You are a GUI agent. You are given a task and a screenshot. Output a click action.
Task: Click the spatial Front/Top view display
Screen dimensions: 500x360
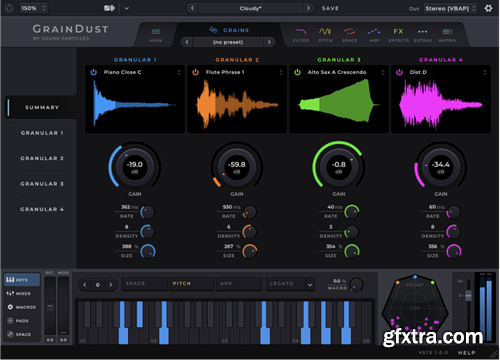click(415, 307)
